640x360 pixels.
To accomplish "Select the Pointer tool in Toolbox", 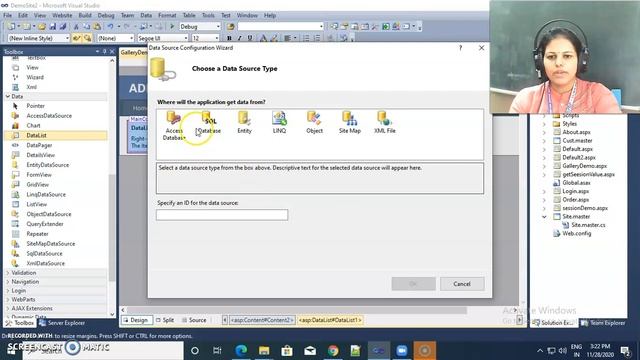I will [36, 106].
